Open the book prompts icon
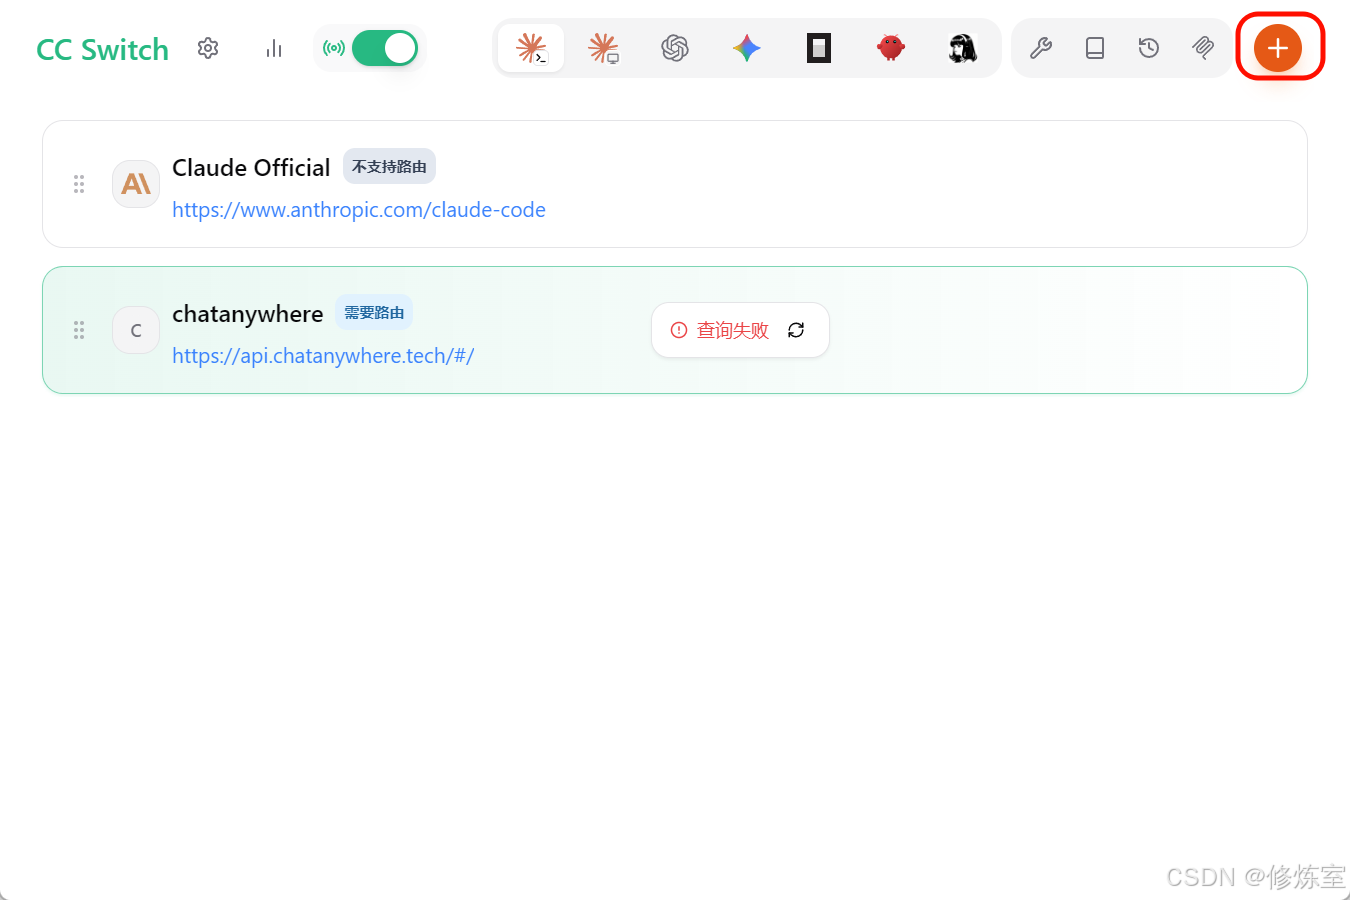 [x=1095, y=48]
